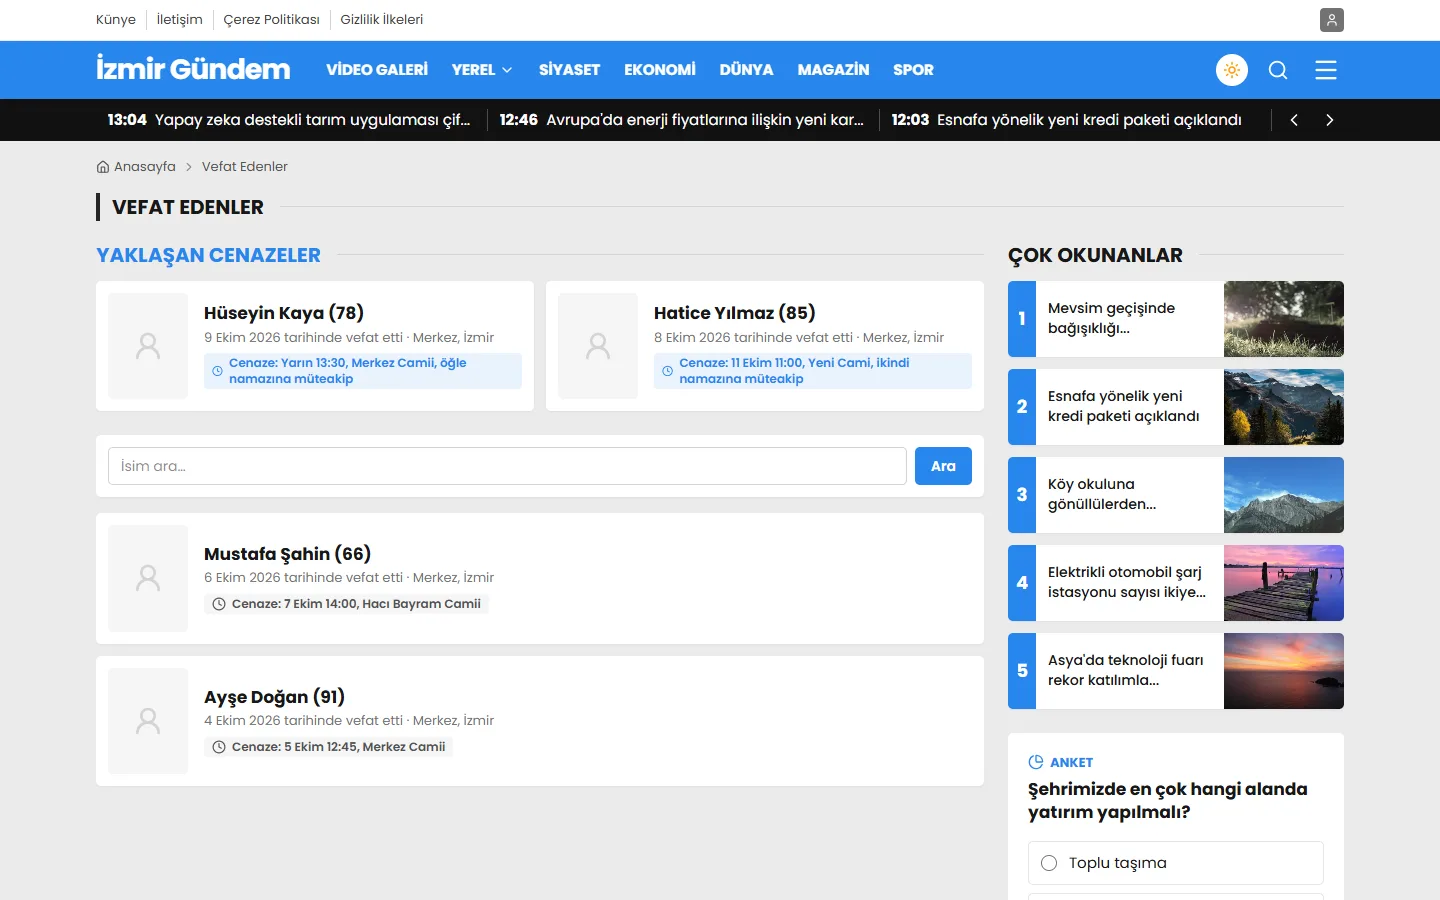Open the Künye link
The width and height of the screenshot is (1440, 900).
(x=116, y=20)
